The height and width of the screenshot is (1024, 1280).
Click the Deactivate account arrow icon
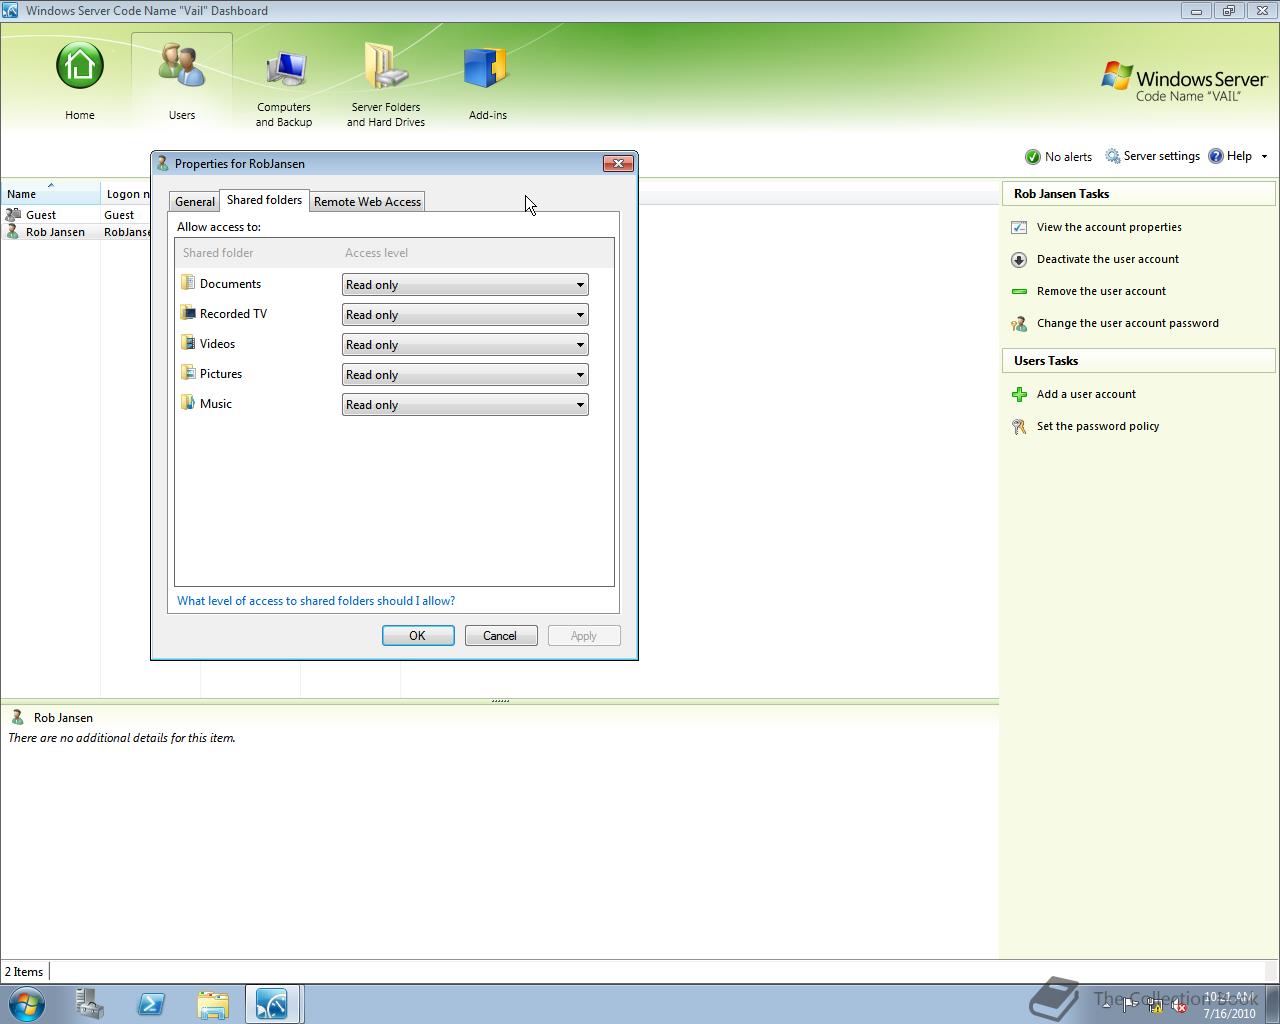pos(1019,259)
